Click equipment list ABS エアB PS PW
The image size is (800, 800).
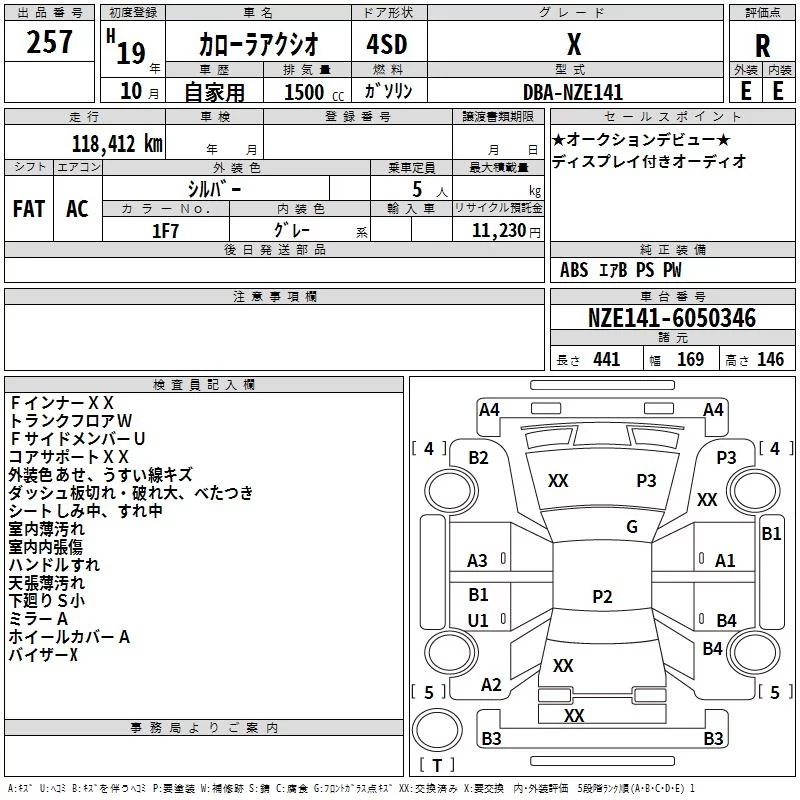pyautogui.click(x=620, y=270)
